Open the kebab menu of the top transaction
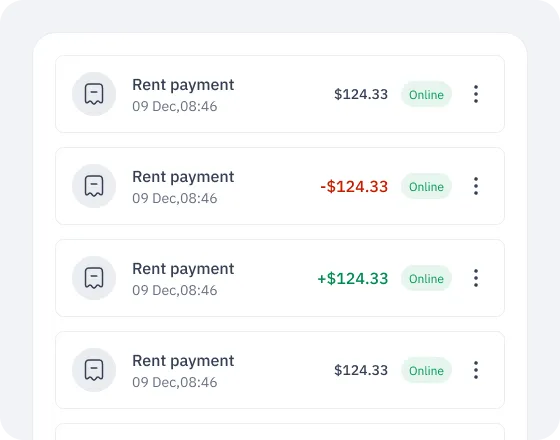Viewport: 560px width, 440px height. tap(476, 94)
